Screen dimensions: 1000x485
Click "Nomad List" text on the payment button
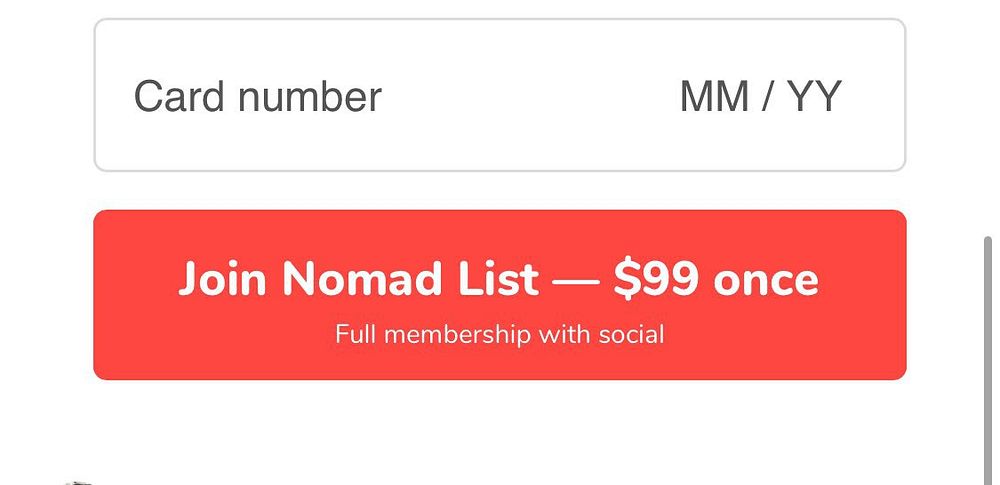(410, 279)
